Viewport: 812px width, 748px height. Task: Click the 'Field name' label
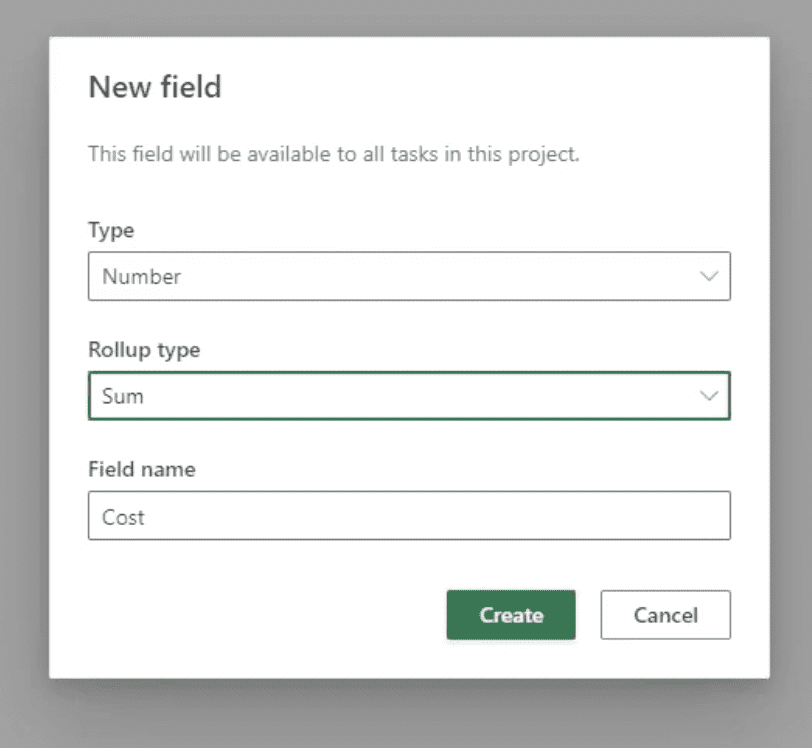tap(142, 469)
